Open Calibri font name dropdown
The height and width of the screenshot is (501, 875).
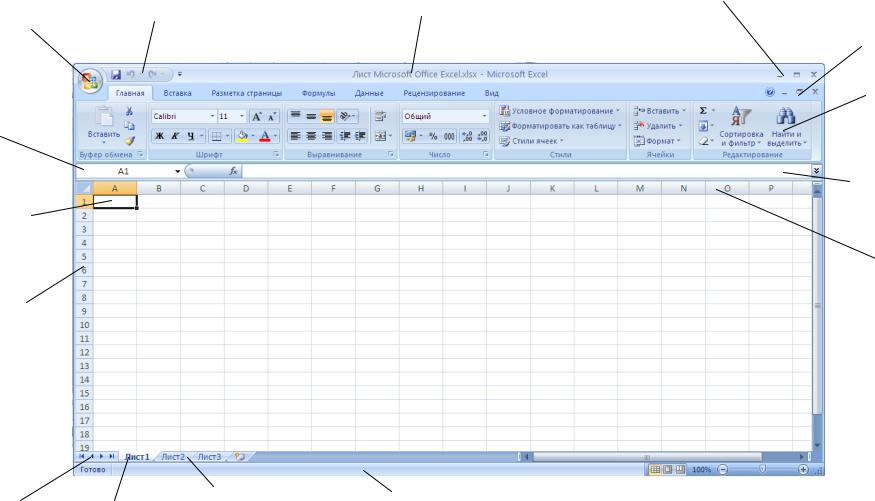(x=213, y=116)
